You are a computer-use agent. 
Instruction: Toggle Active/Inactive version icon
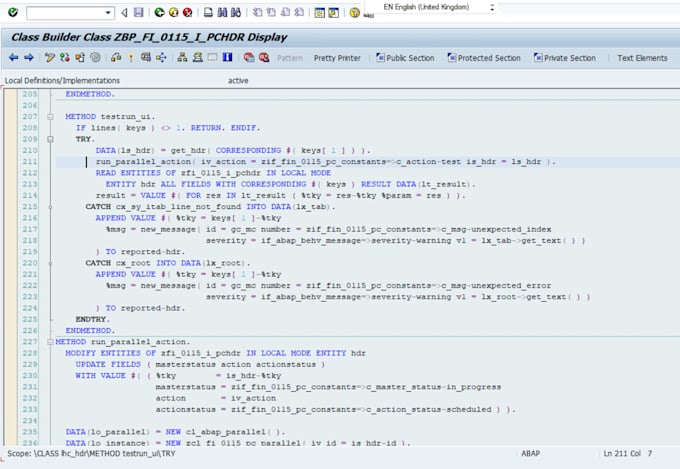pyautogui.click(x=65, y=57)
